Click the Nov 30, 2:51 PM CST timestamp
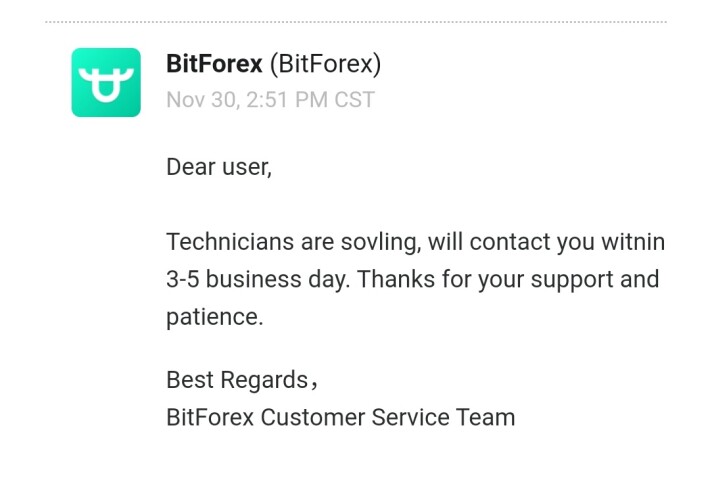Viewport: 710px width, 482px height. coord(270,100)
